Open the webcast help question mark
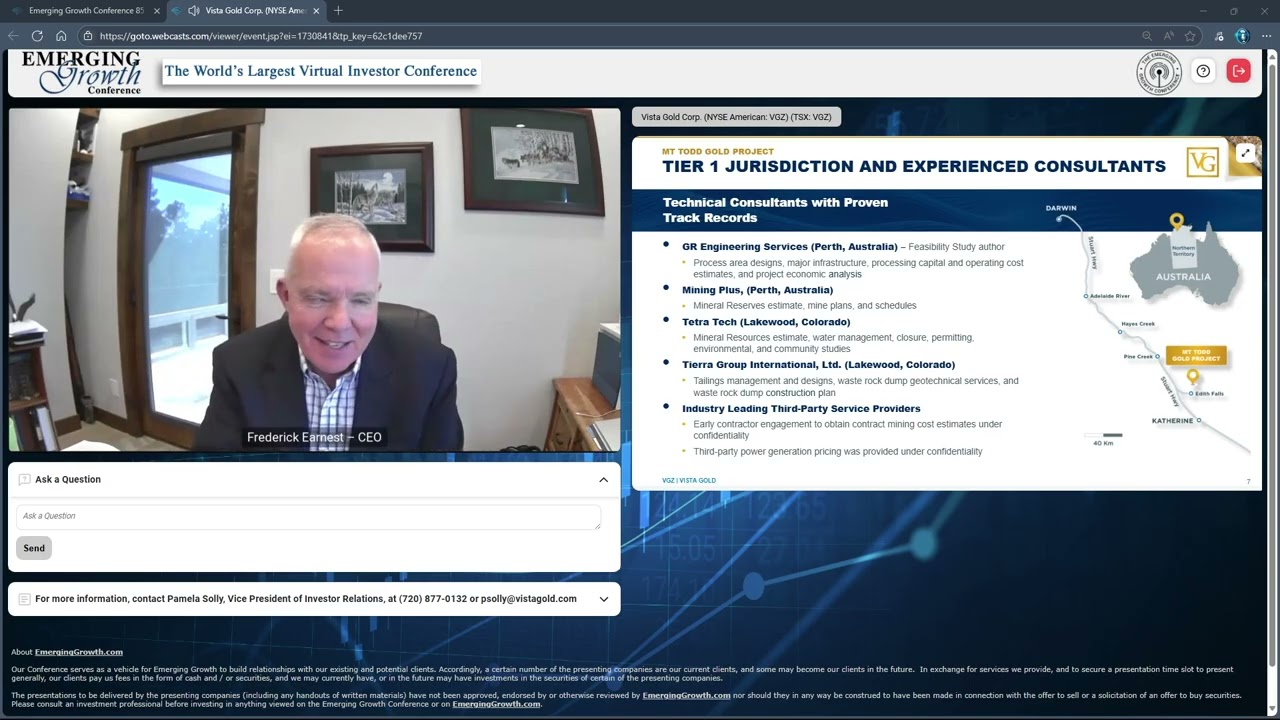Screen dimensions: 1280x720 click(x=1203, y=71)
